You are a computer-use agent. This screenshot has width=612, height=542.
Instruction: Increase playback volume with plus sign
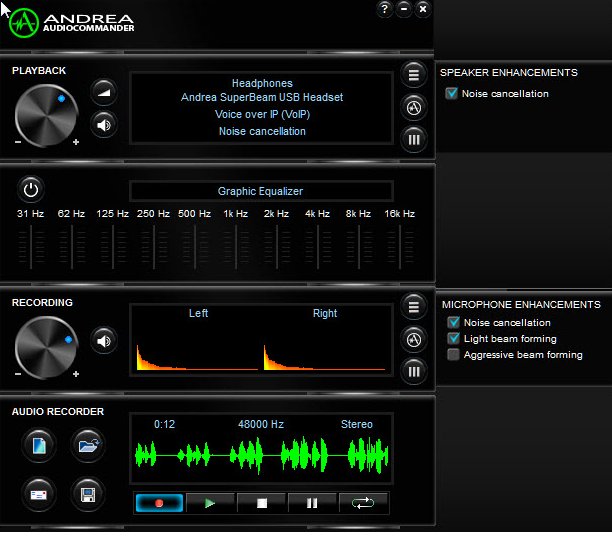[76, 142]
